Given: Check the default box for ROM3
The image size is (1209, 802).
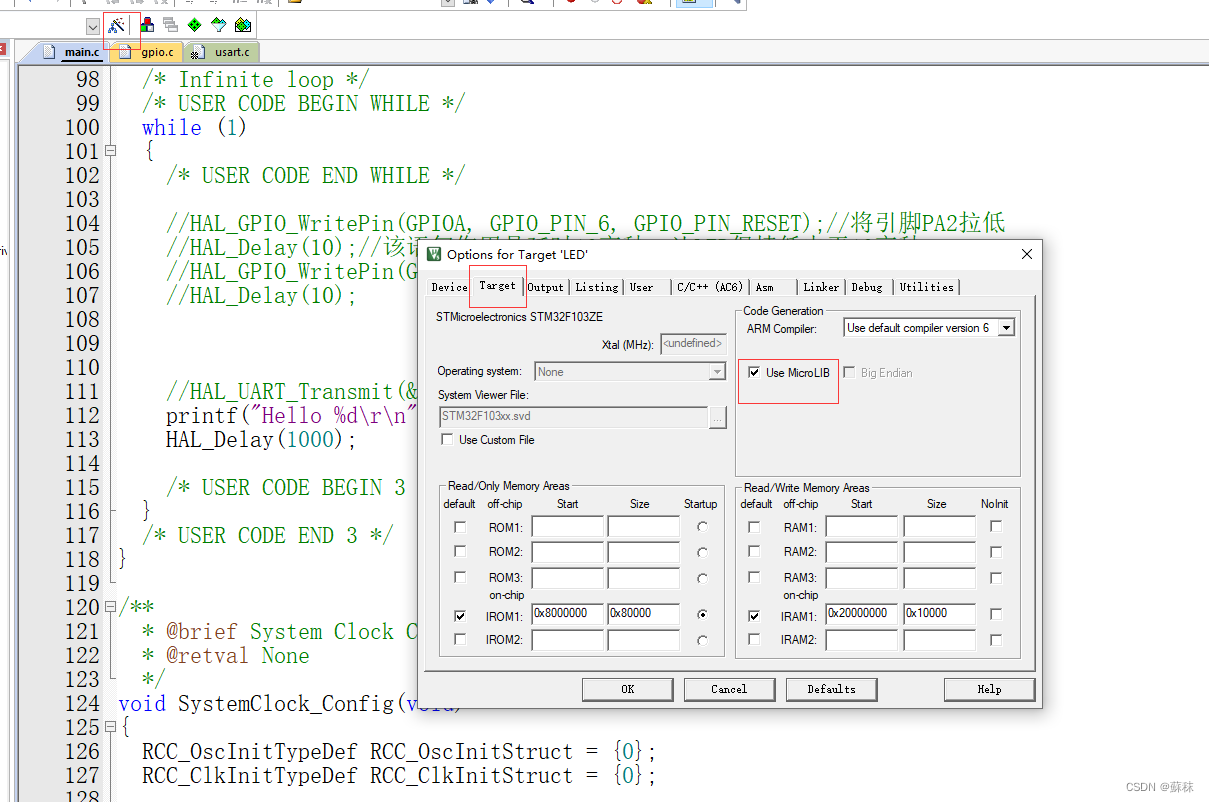Looking at the screenshot, I should pos(460,578).
